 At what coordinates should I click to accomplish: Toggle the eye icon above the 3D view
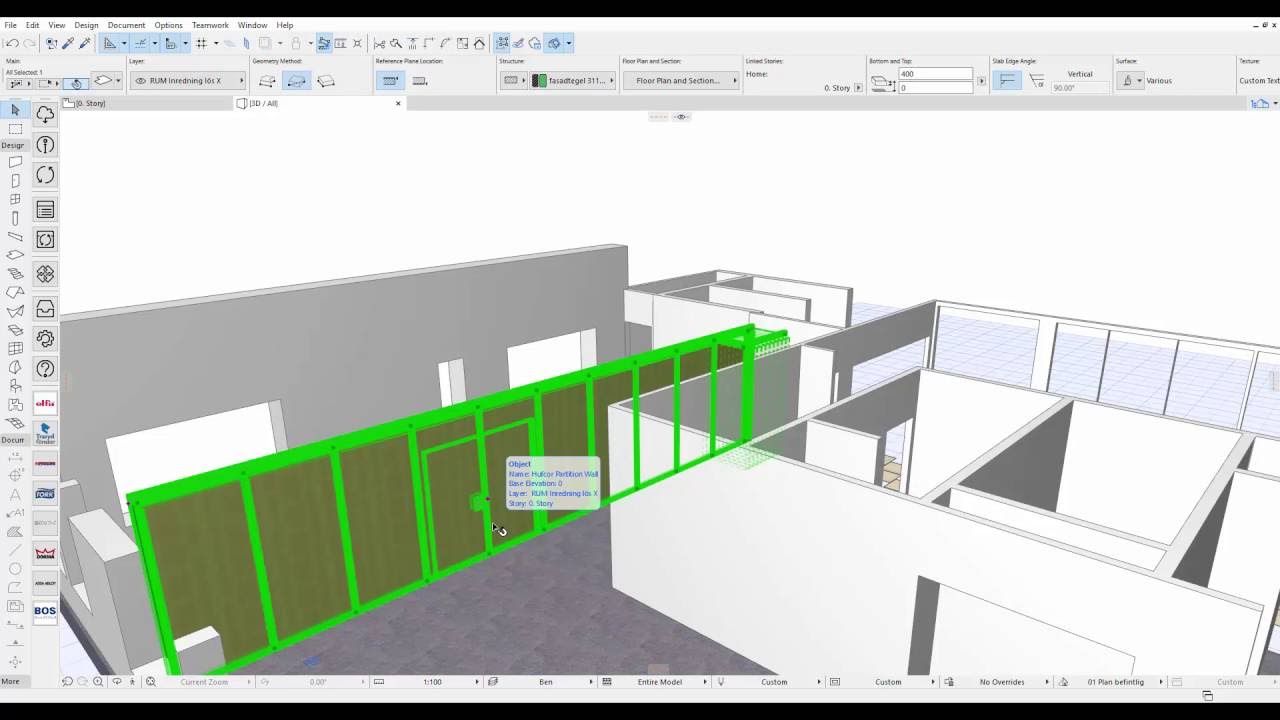[x=682, y=117]
